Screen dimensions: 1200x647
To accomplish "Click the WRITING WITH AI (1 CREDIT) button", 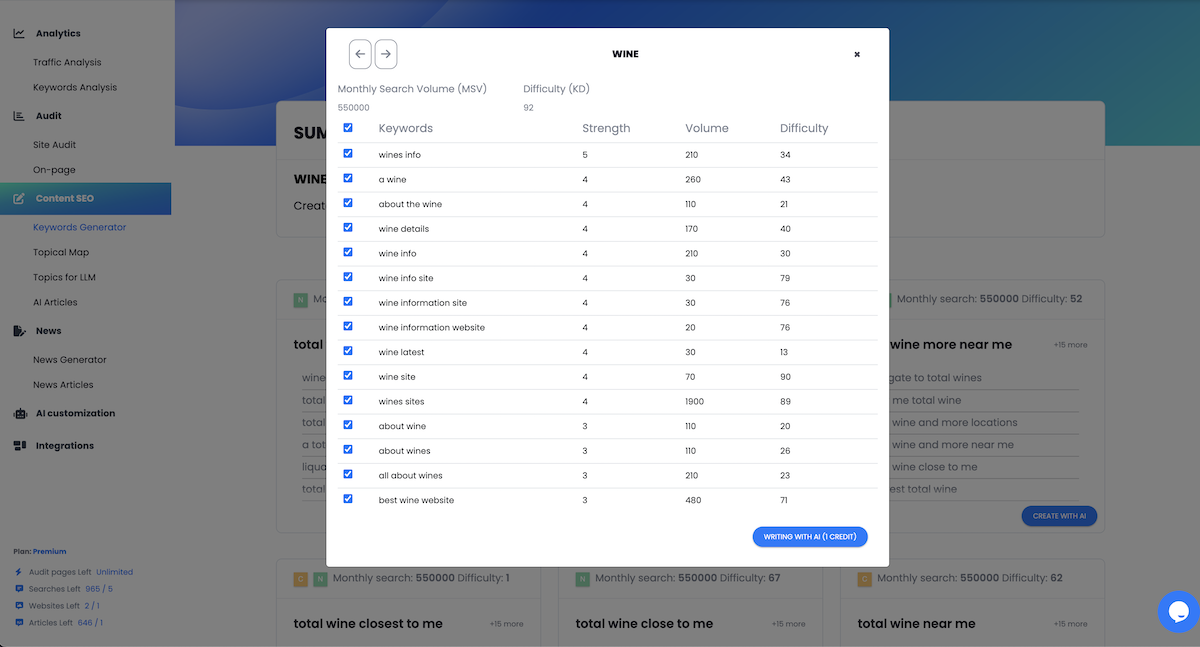I will point(810,536).
